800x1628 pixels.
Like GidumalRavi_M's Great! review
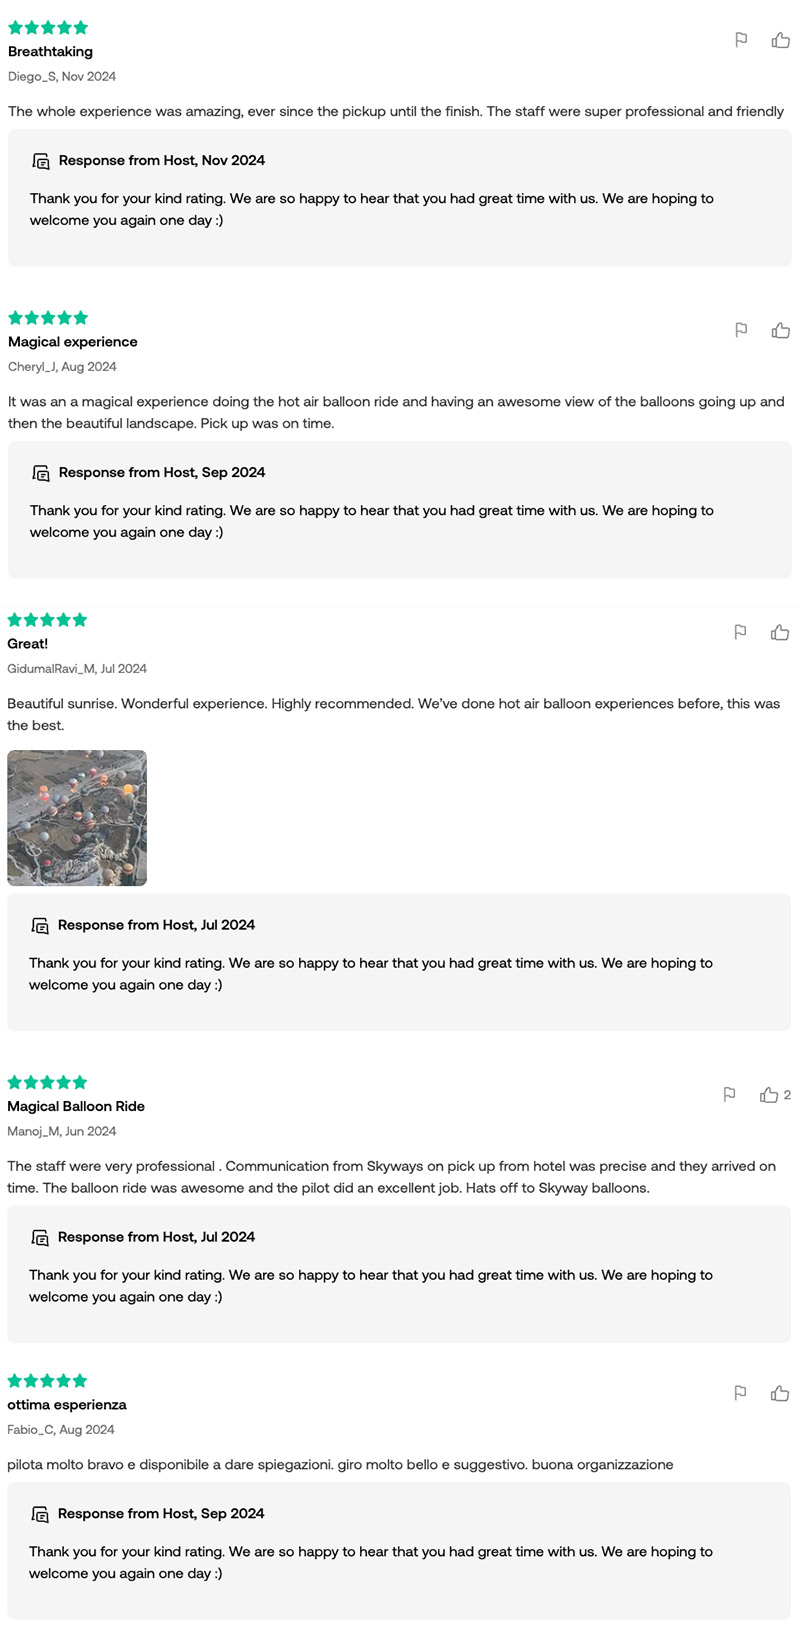(x=780, y=632)
